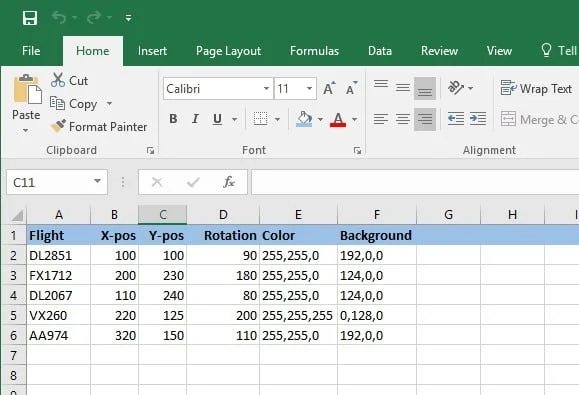This screenshot has width=579, height=395.
Task: Switch to the Data tab
Action: (380, 51)
